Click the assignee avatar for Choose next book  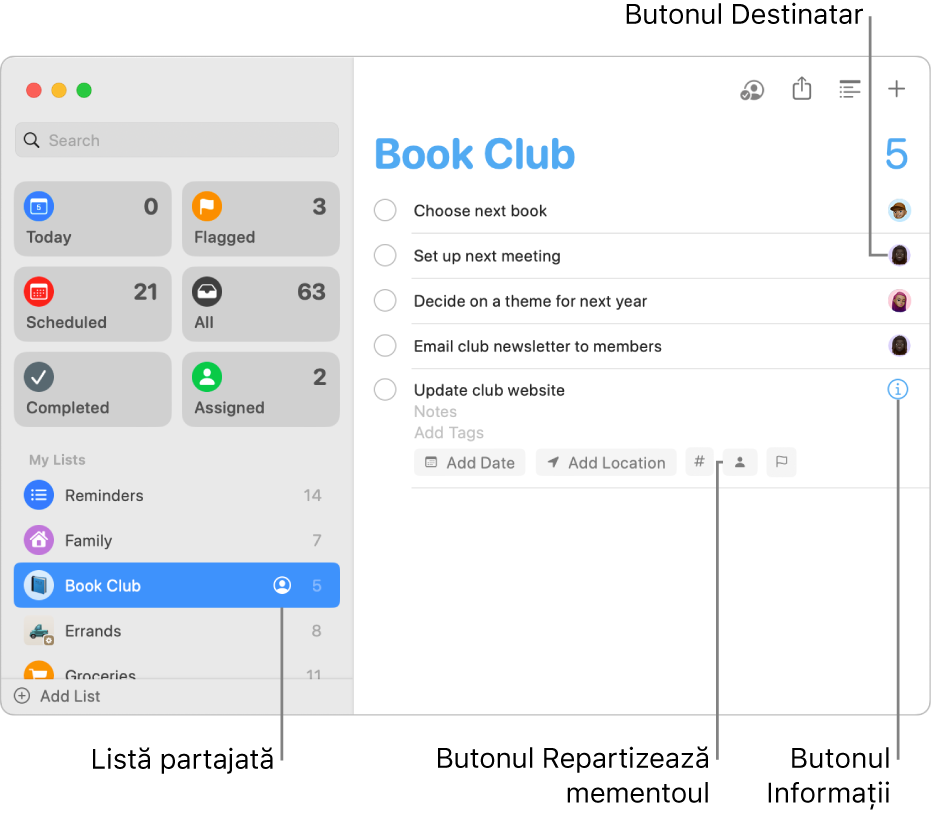899,210
